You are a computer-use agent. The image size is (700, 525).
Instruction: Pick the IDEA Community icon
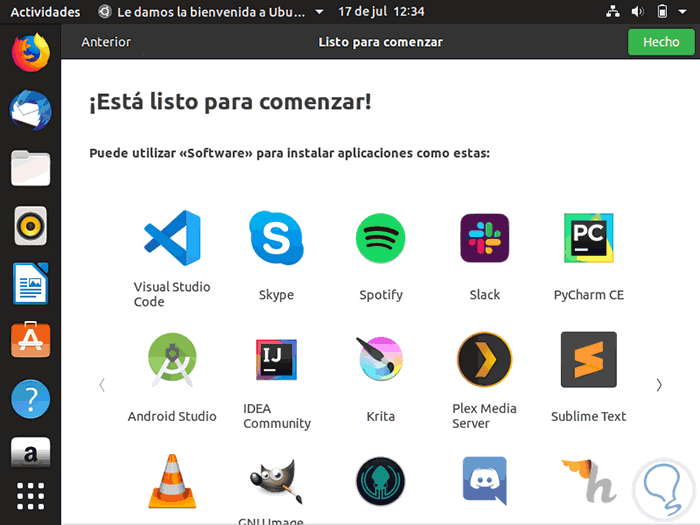coord(276,360)
